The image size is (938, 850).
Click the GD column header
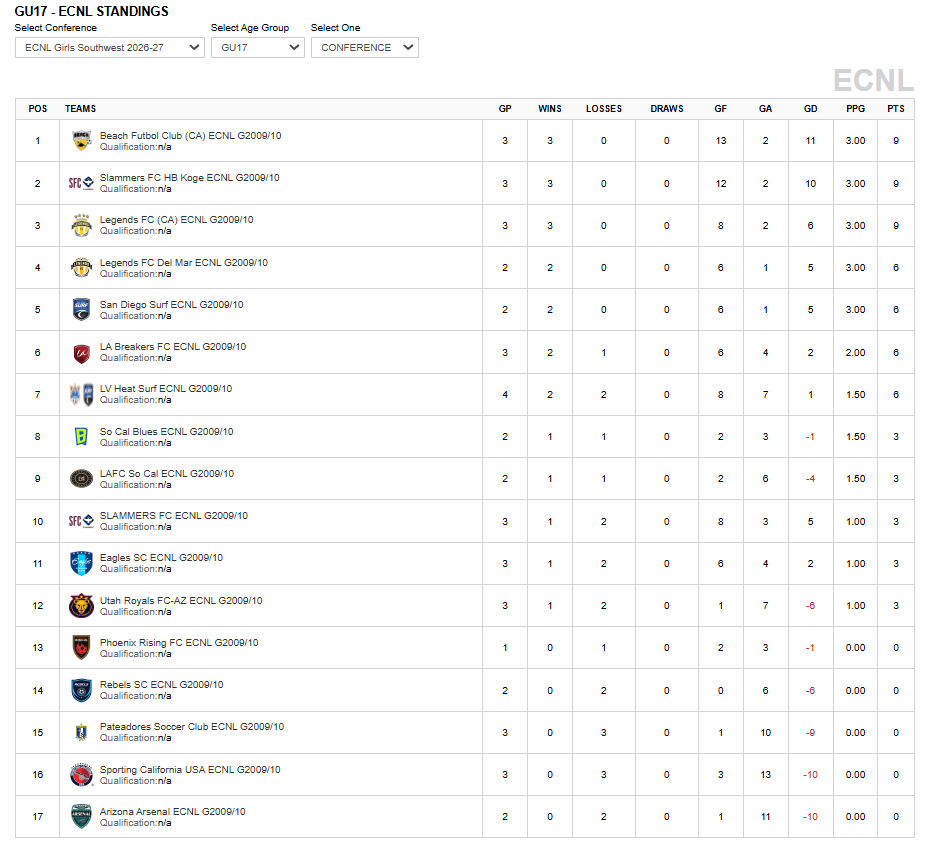pos(811,109)
